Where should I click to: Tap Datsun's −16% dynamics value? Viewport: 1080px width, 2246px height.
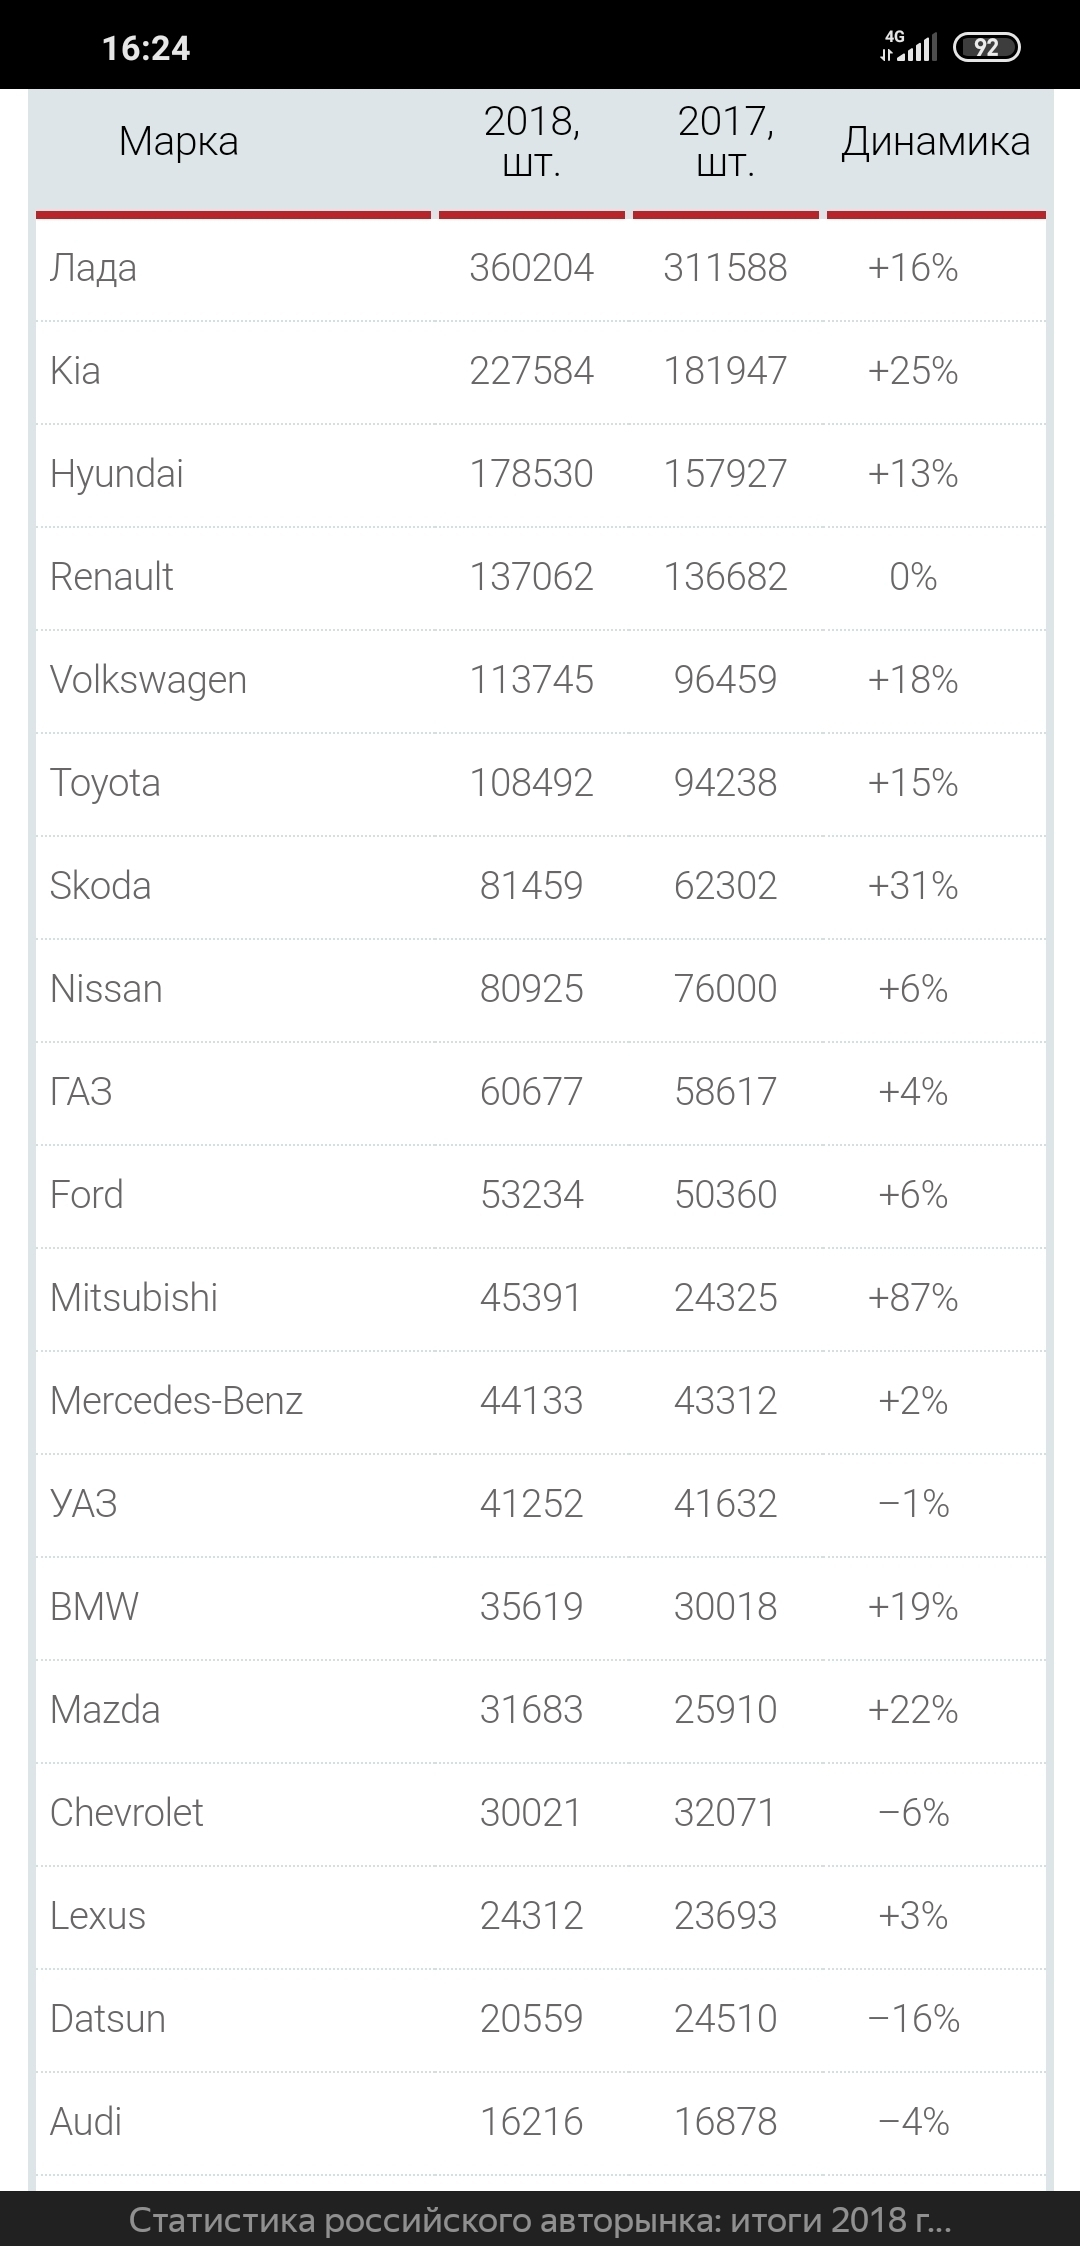pos(913,2019)
